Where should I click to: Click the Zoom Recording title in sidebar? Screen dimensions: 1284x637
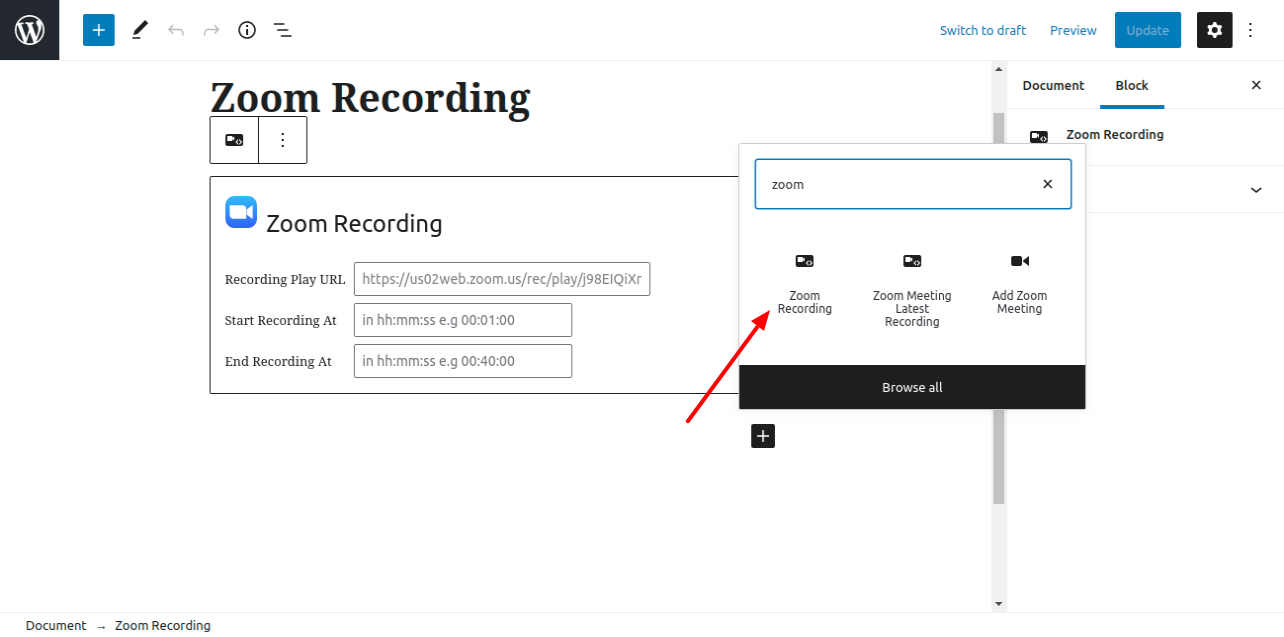tap(1115, 134)
